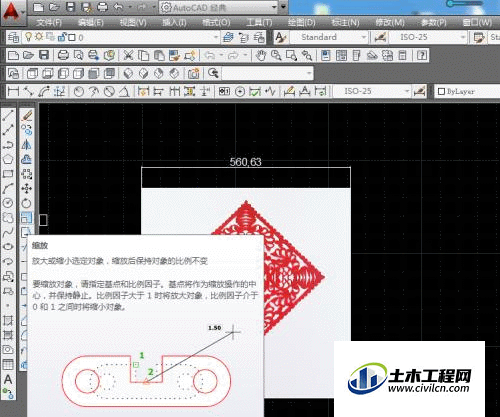Click the Plot Preview icon
Image resolution: width=500 pixels, height=417 pixels.
point(78,55)
